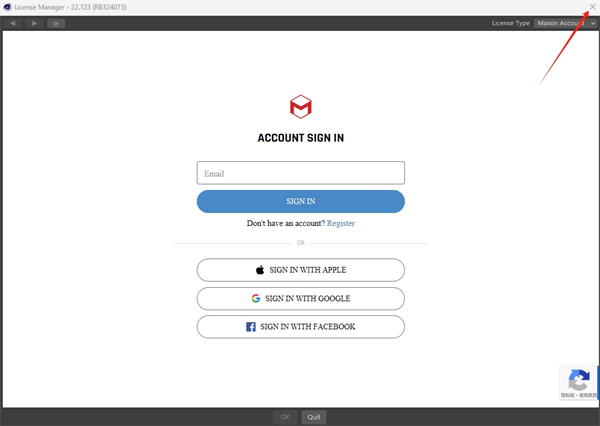Click the forward navigation arrow
The image size is (600, 426).
click(34, 23)
